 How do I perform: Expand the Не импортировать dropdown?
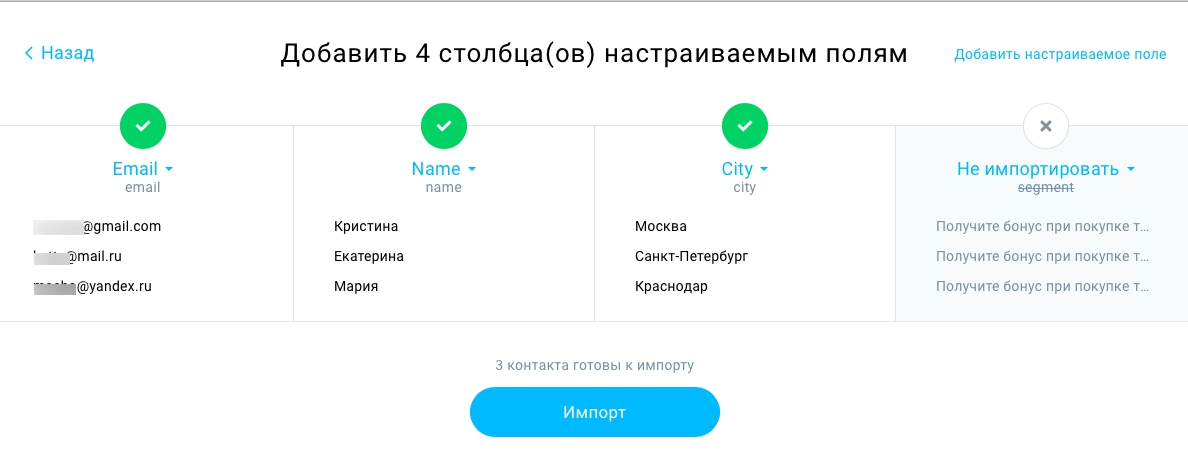click(1046, 168)
